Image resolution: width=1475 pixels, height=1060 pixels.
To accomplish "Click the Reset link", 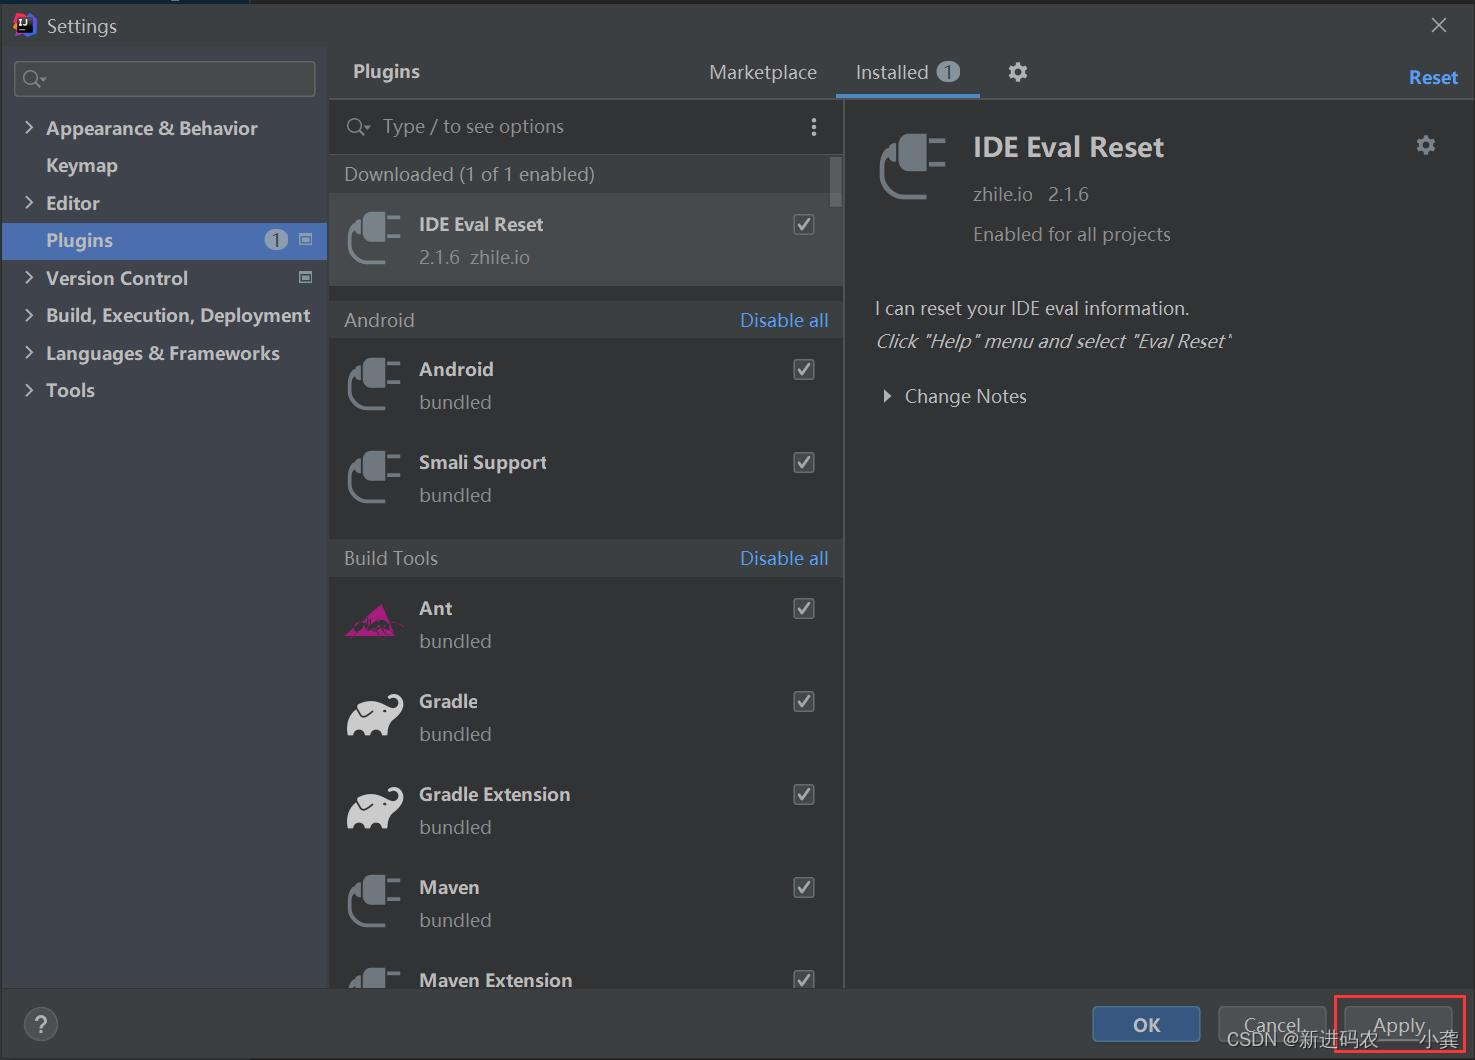I will [x=1433, y=77].
